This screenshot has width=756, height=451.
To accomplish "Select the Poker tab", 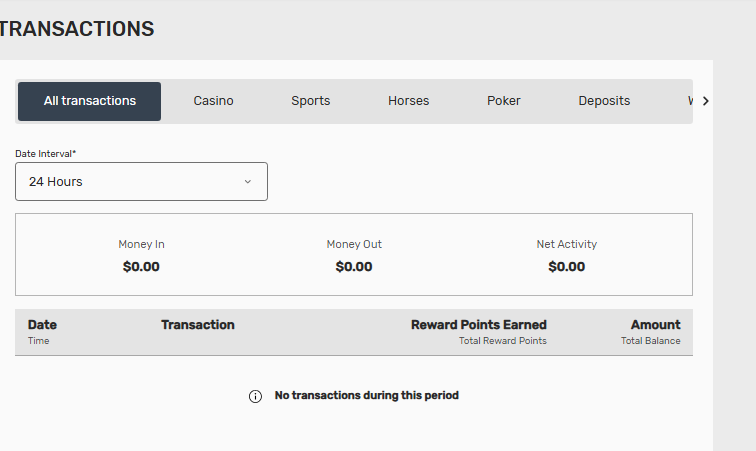I will click(503, 101).
